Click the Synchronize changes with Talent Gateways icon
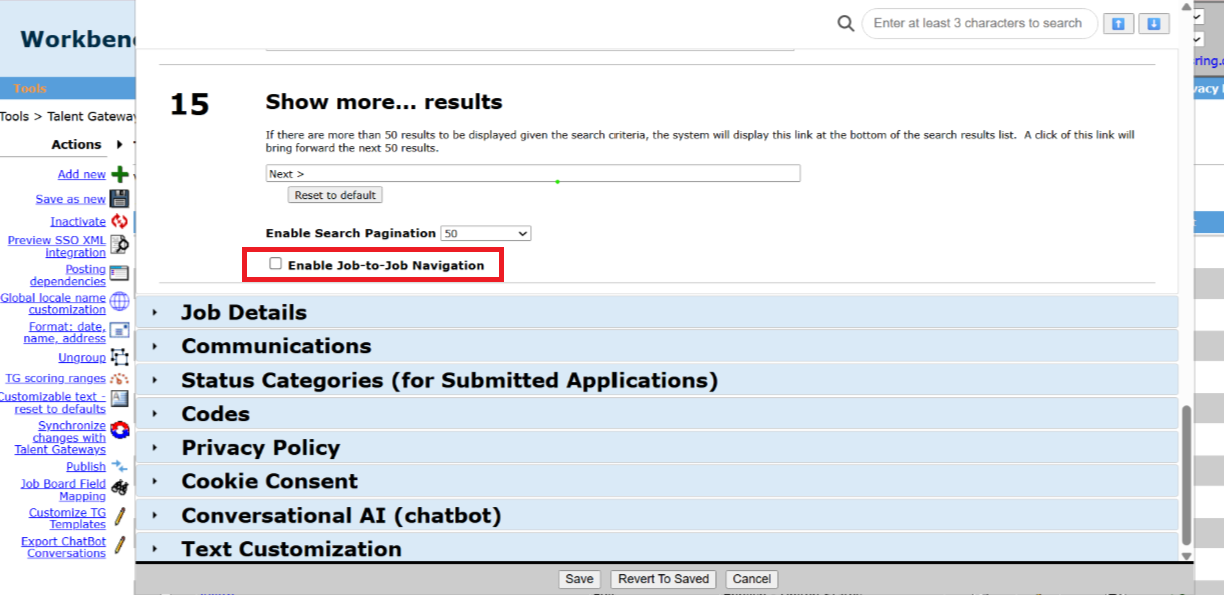This screenshot has height=595, width=1224. (120, 431)
